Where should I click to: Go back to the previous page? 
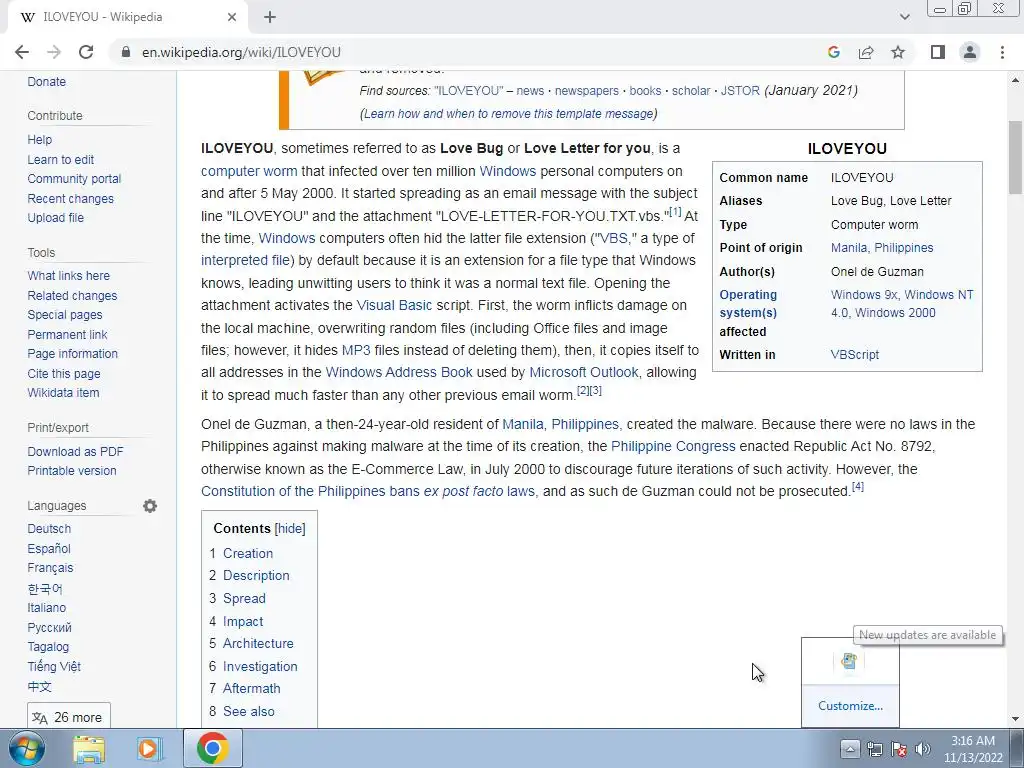click(22, 52)
